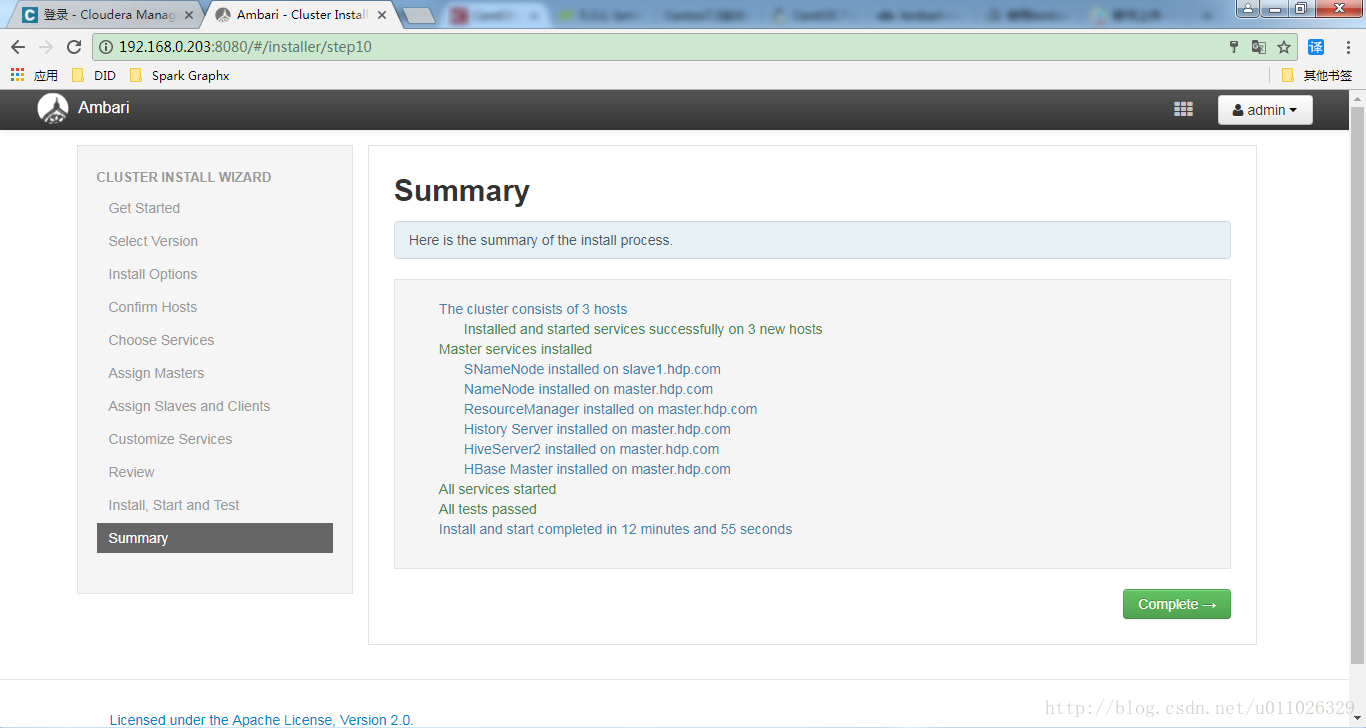Go to the Install Options wizard step
The height and width of the screenshot is (728, 1366).
153,274
